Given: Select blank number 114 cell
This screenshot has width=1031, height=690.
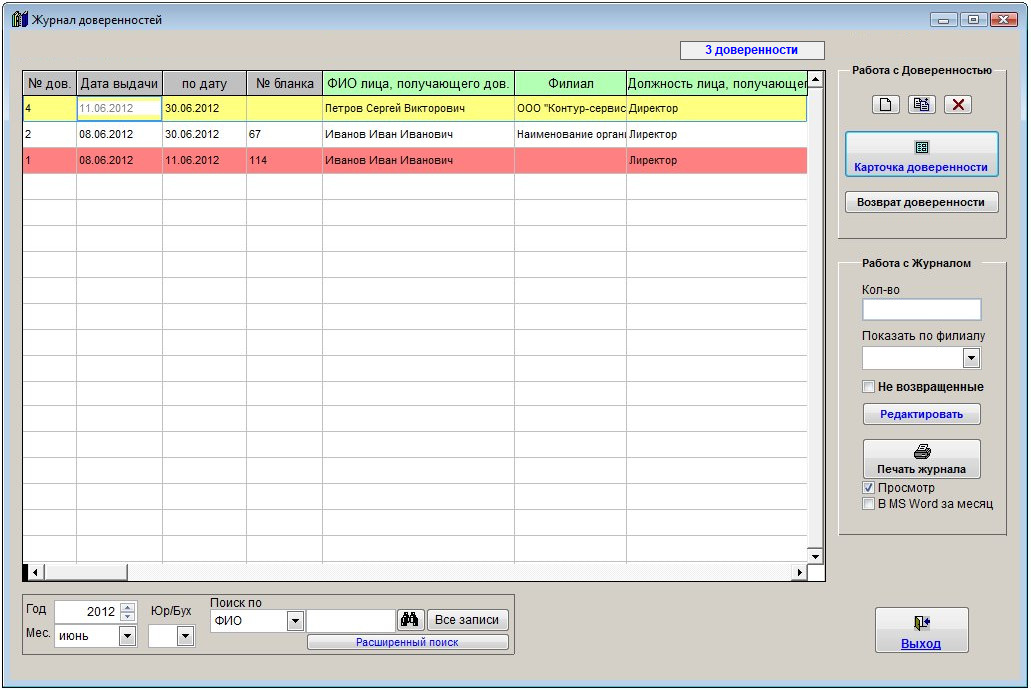Looking at the screenshot, I should coord(285,160).
